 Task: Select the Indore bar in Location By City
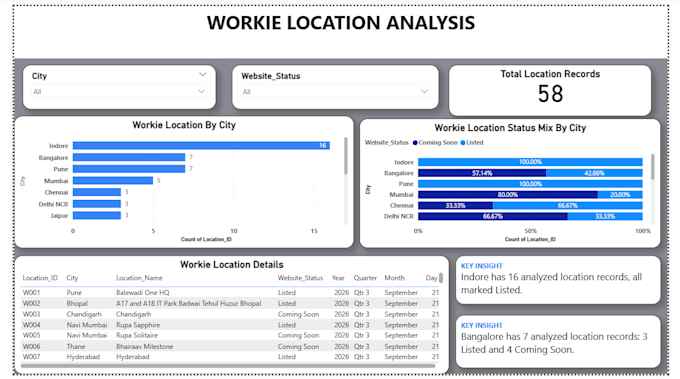click(x=201, y=146)
